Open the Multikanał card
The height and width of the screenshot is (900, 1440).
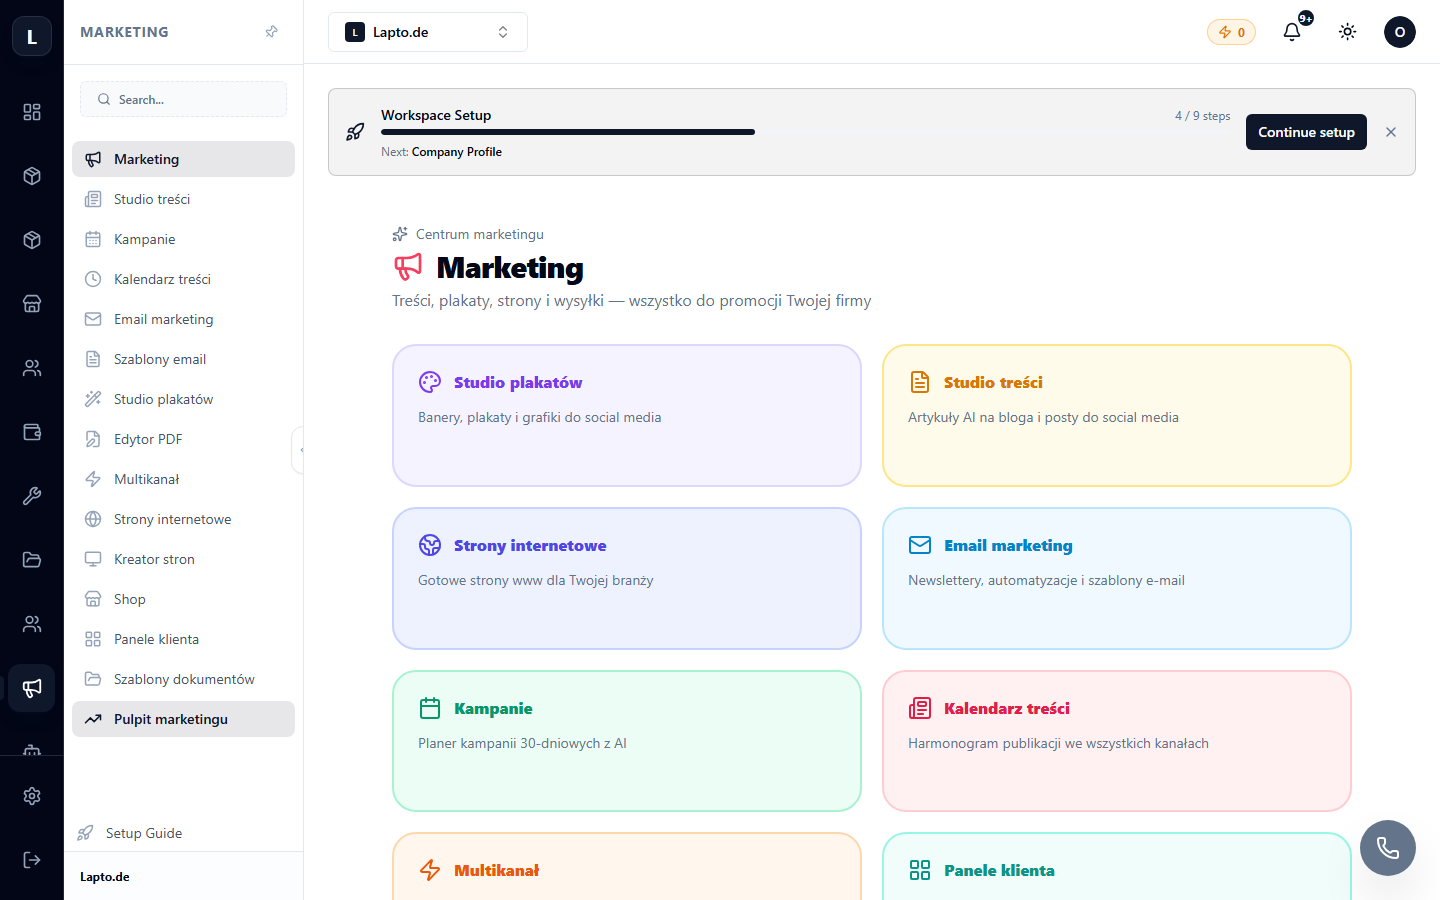click(627, 866)
